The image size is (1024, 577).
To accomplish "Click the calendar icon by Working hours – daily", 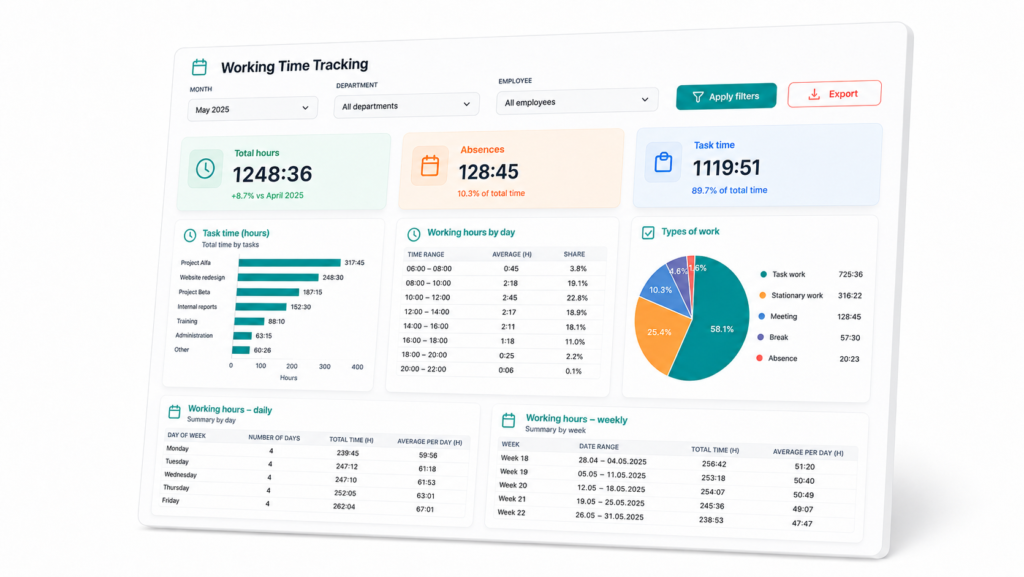I will click(x=174, y=411).
